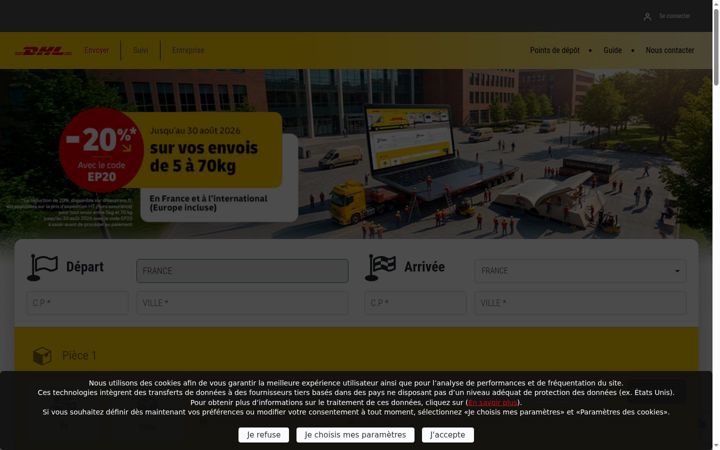Focus the Départ C.P field
The width and height of the screenshot is (720, 450).
[78, 303]
